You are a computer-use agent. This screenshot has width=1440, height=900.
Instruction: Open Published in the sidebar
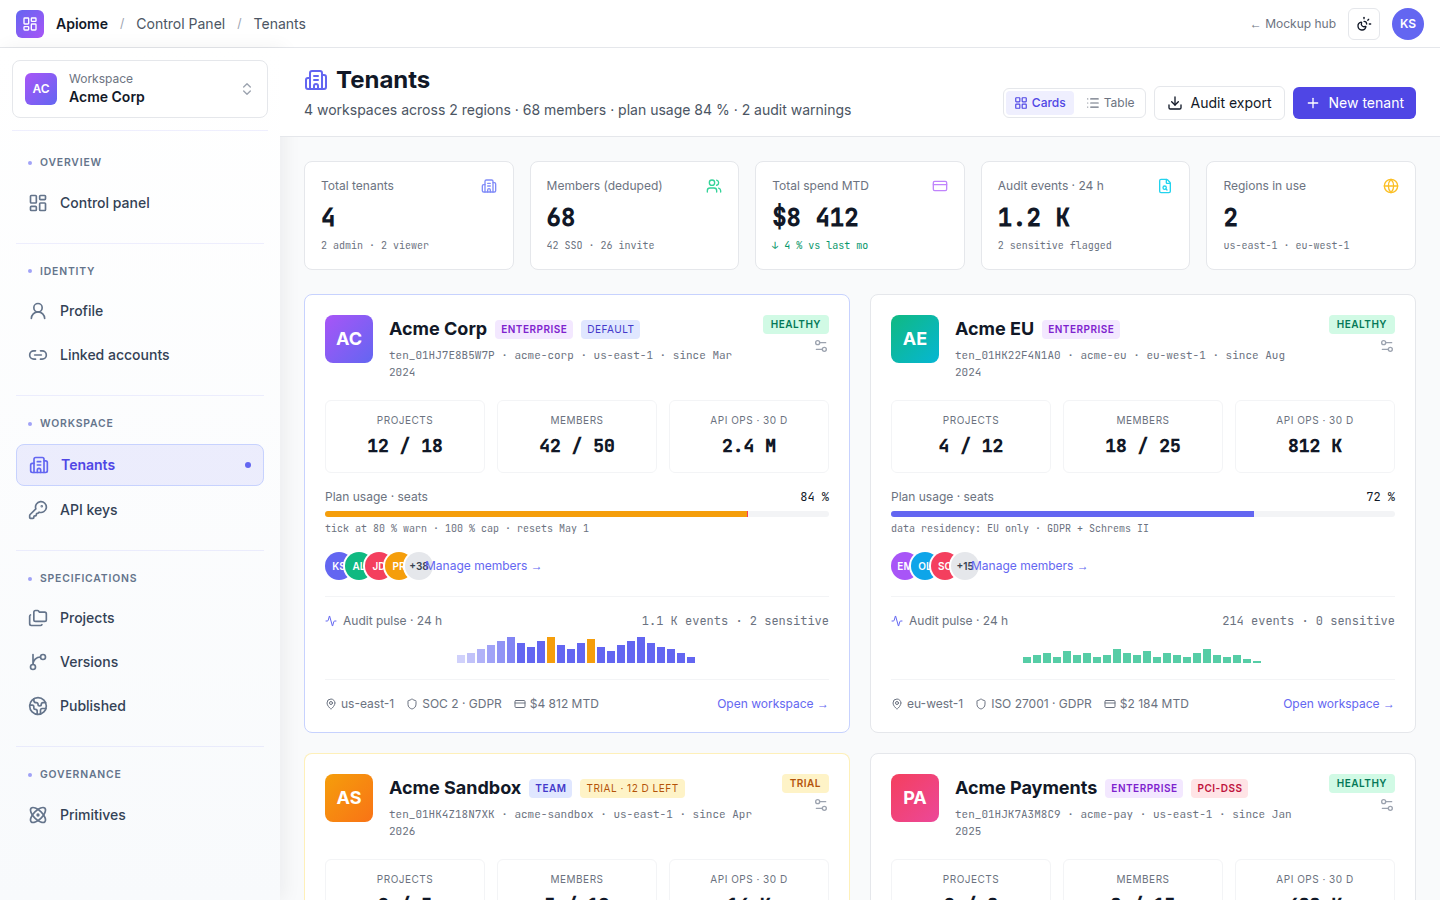pos(140,706)
